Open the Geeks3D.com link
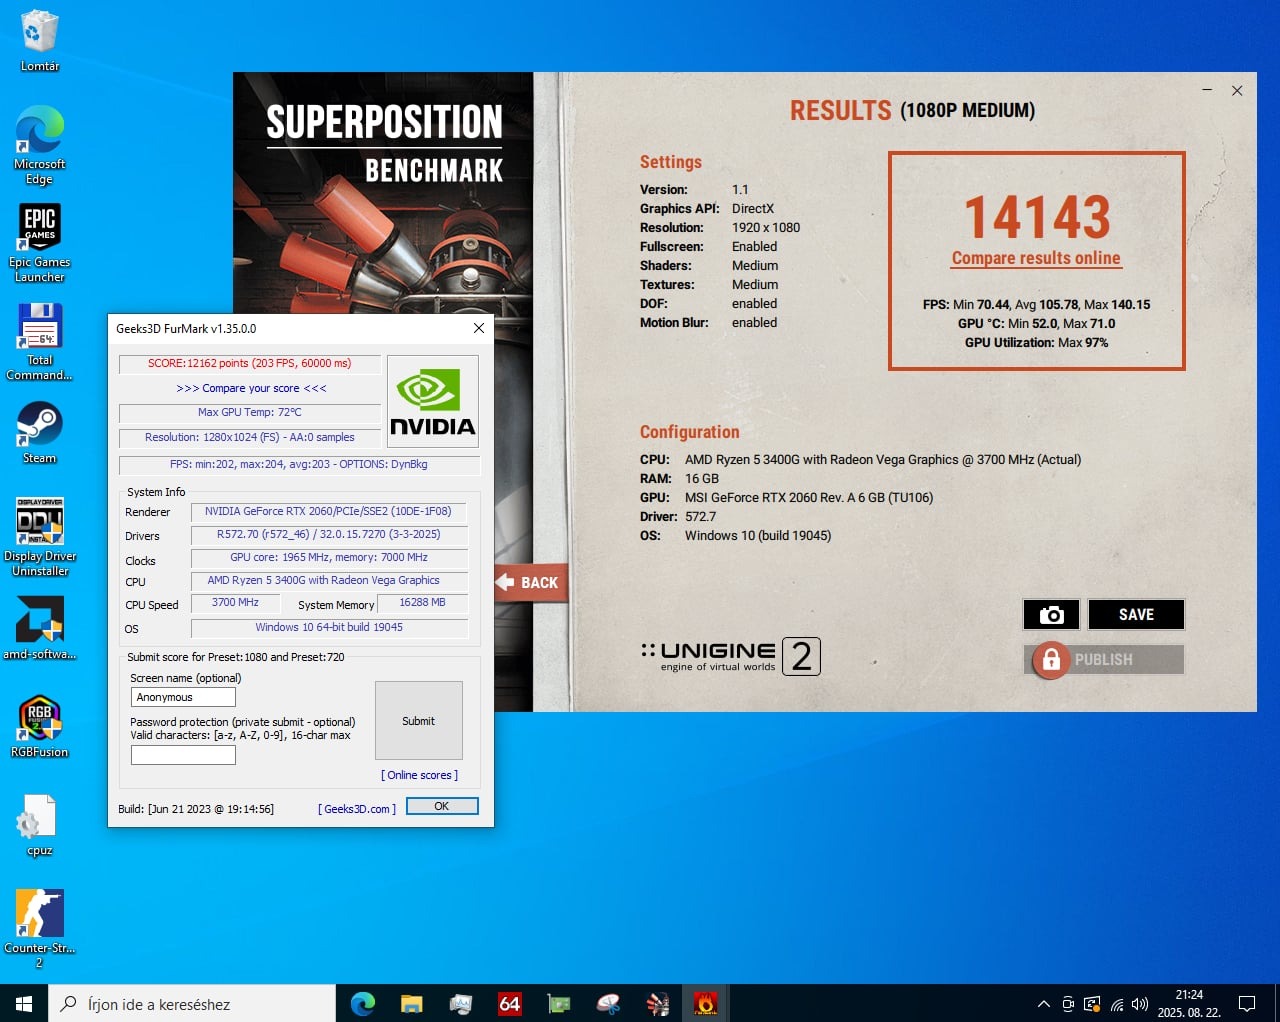 point(357,809)
